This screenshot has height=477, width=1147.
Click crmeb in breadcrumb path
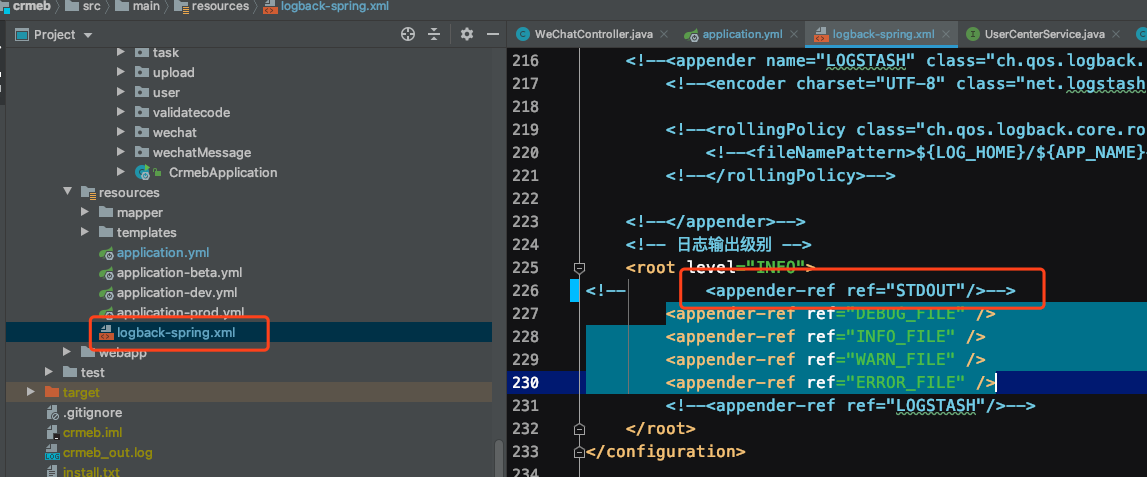31,7
